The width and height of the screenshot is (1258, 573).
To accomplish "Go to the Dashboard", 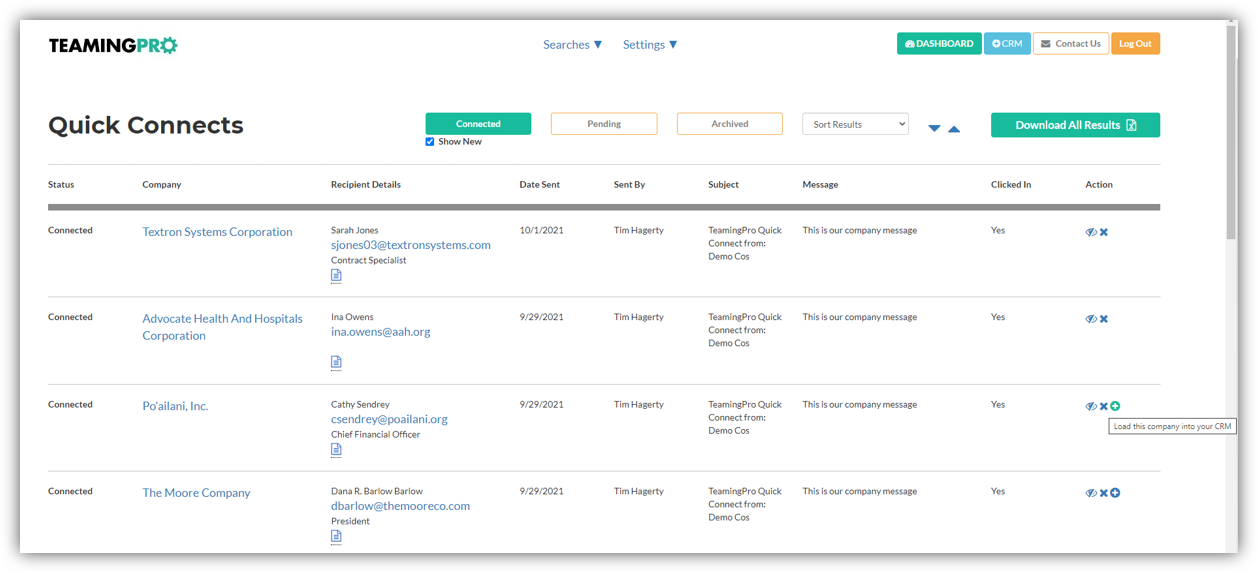I will click(939, 44).
